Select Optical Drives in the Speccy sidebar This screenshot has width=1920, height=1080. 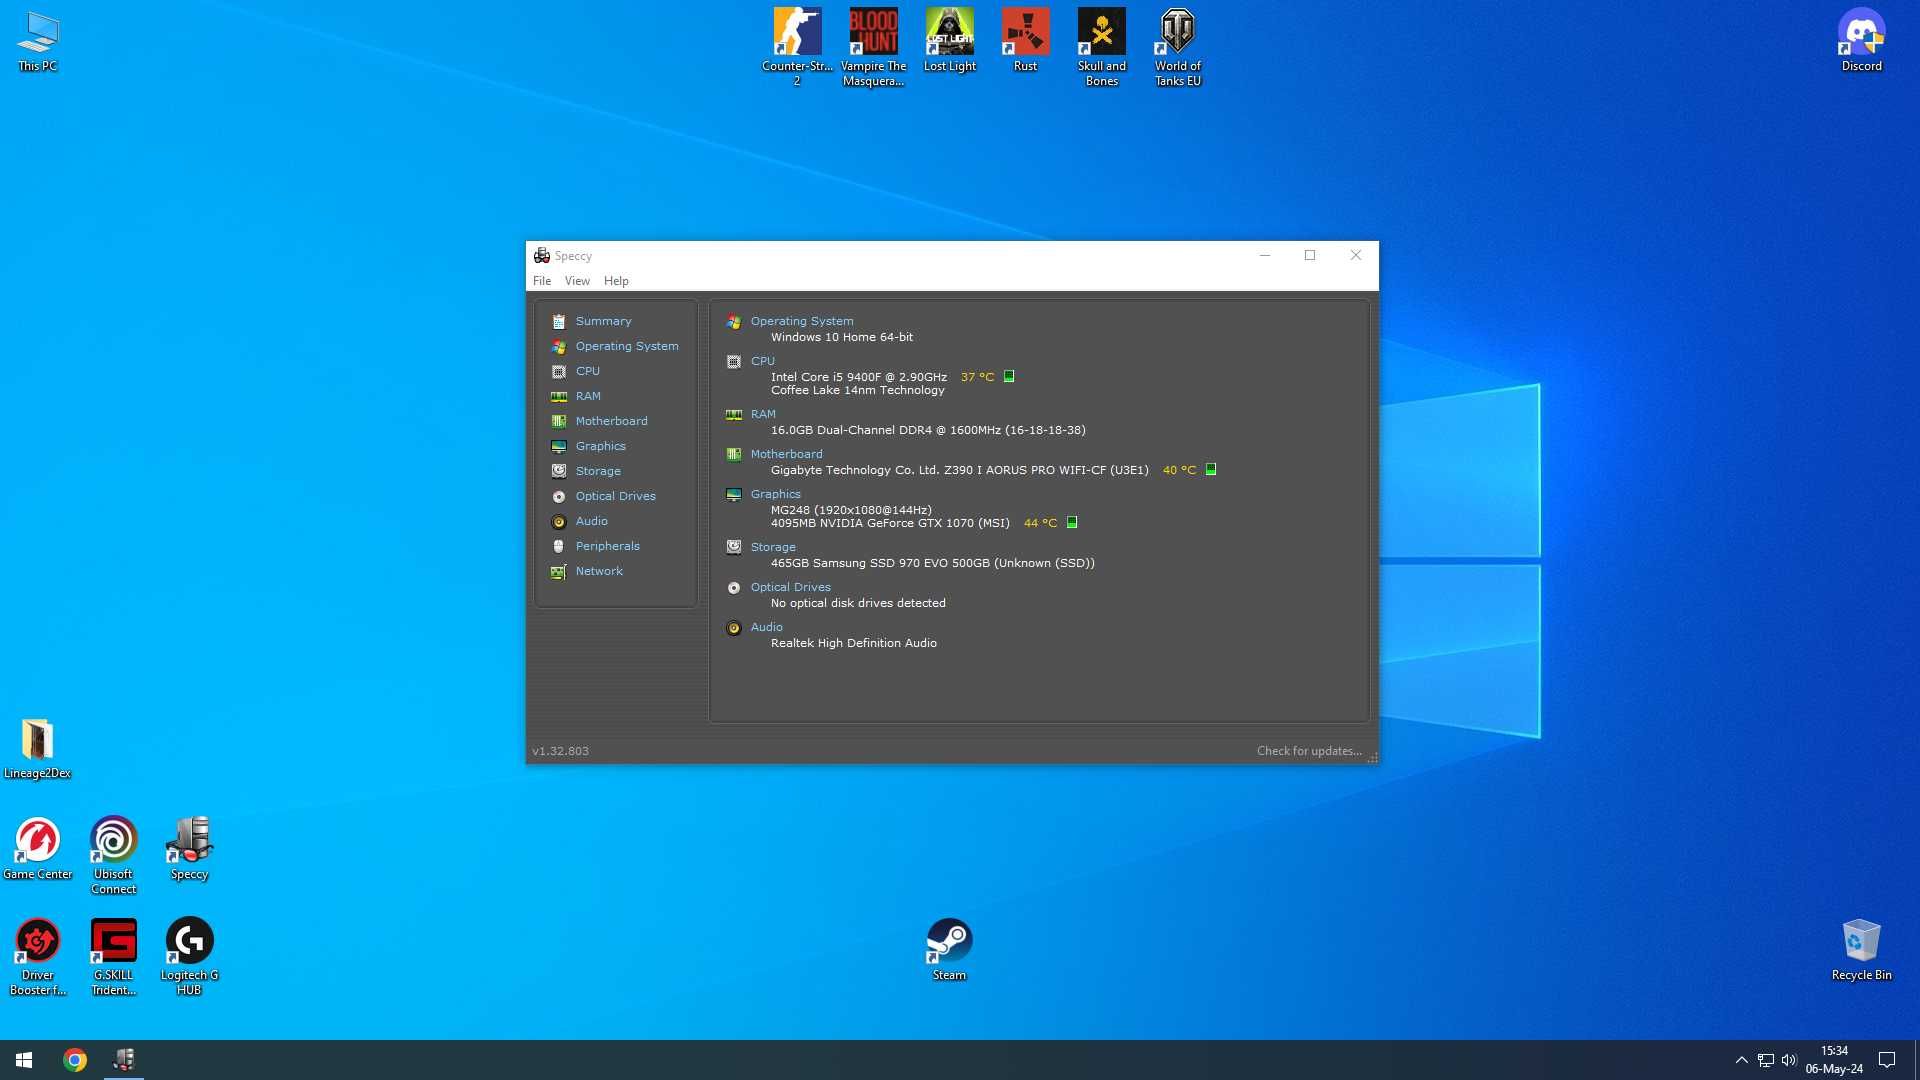pyautogui.click(x=615, y=496)
